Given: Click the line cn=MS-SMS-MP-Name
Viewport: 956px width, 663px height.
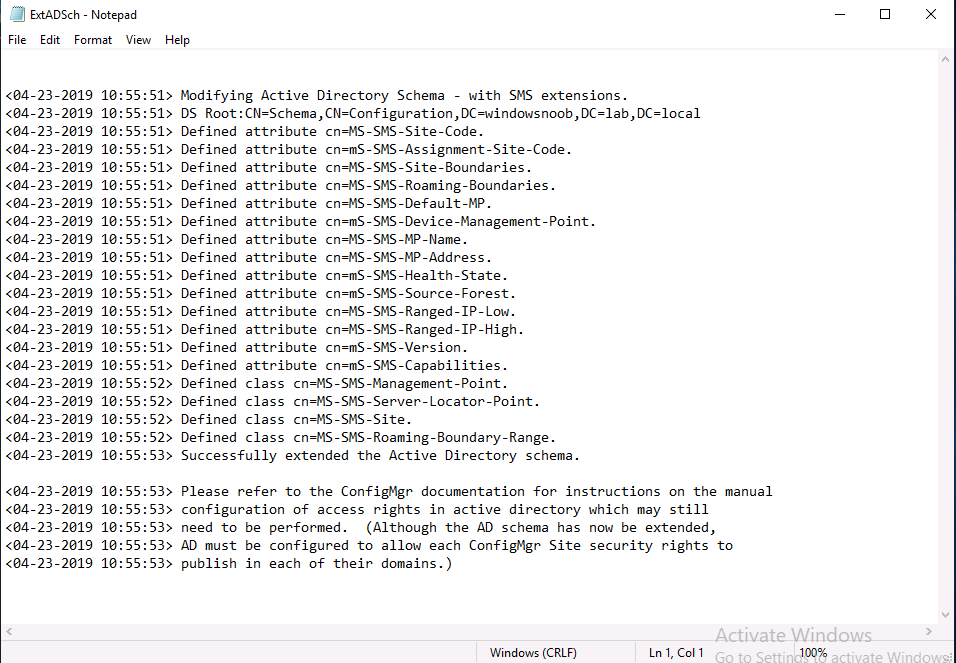Looking at the screenshot, I should pos(237,240).
